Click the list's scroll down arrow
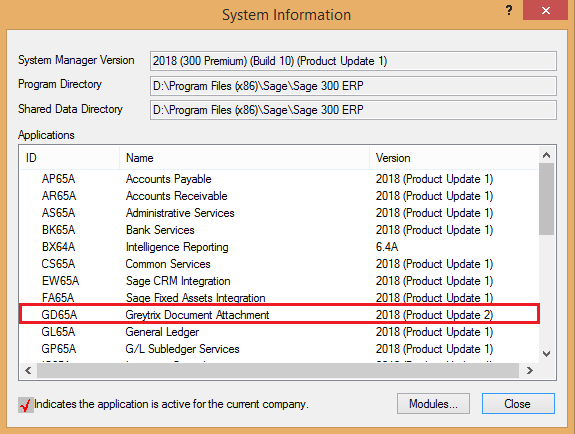This screenshot has height=434, width=575. [x=546, y=354]
